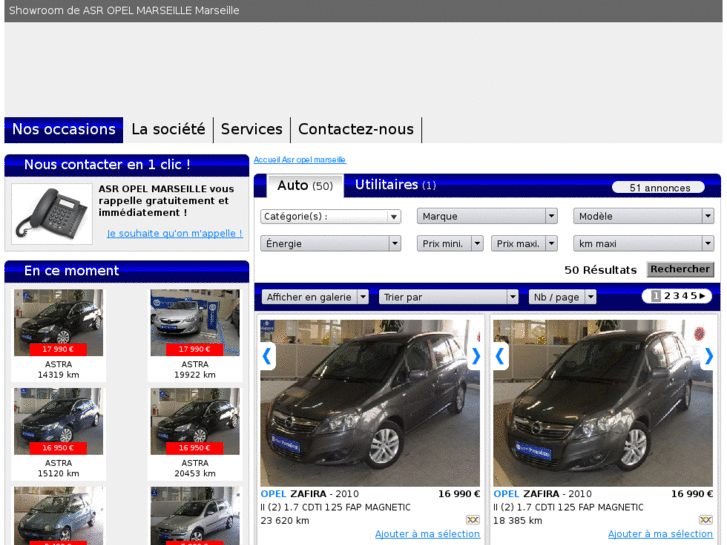
Task: Open the km maxi dropdown
Action: (643, 243)
